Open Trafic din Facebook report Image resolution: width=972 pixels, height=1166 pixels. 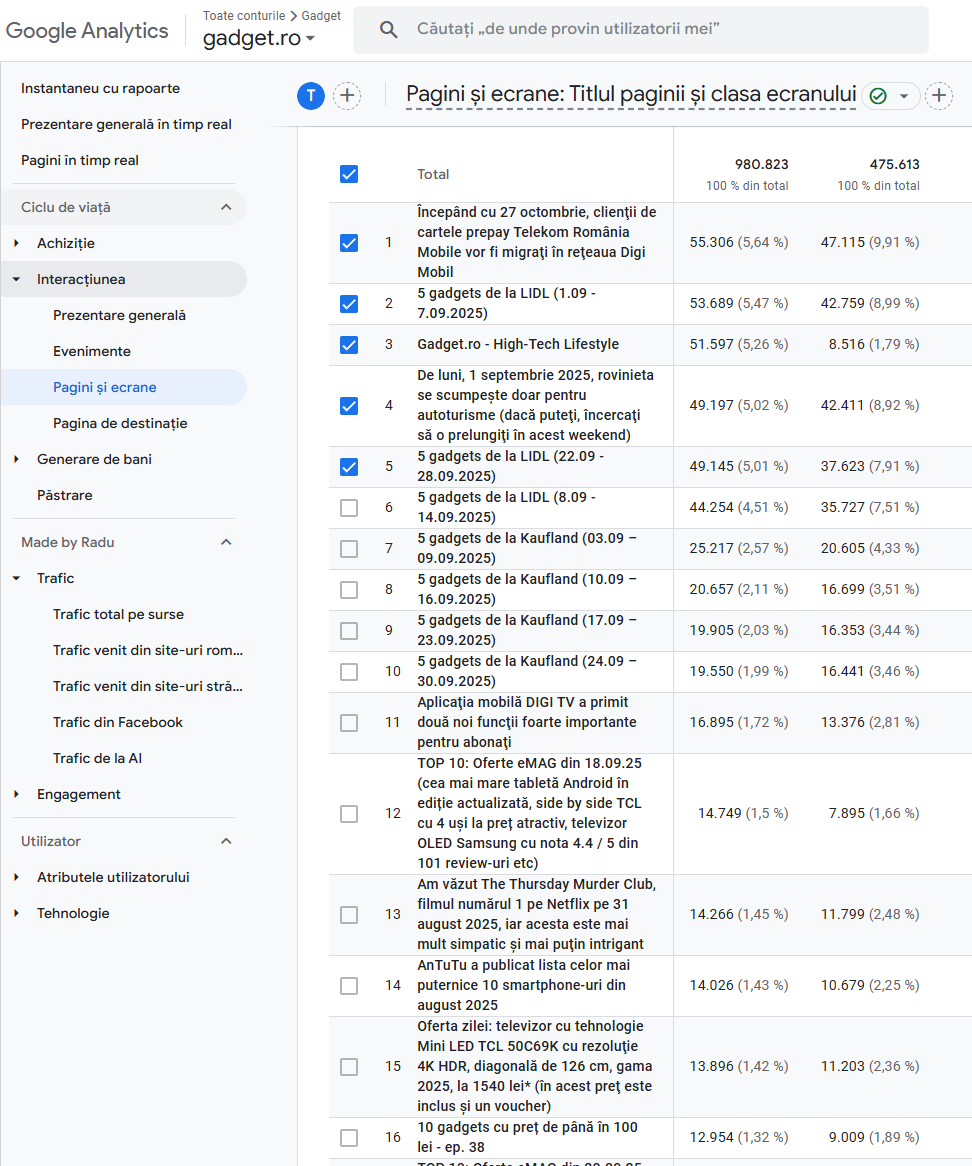pyautogui.click(x=118, y=722)
